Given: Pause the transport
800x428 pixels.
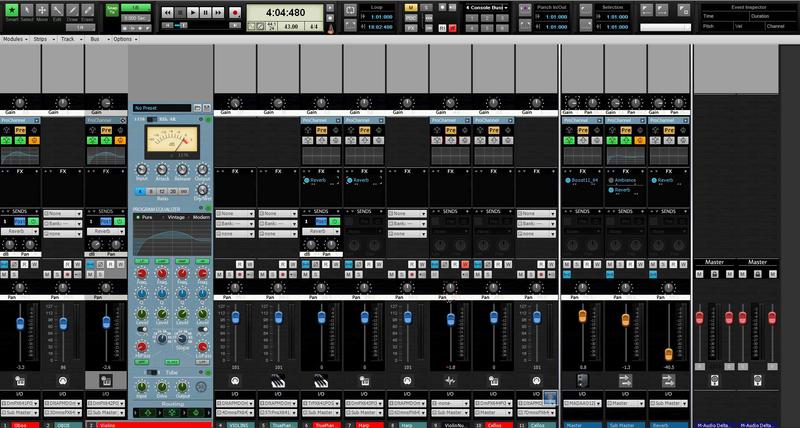Looking at the screenshot, I should (206, 12).
